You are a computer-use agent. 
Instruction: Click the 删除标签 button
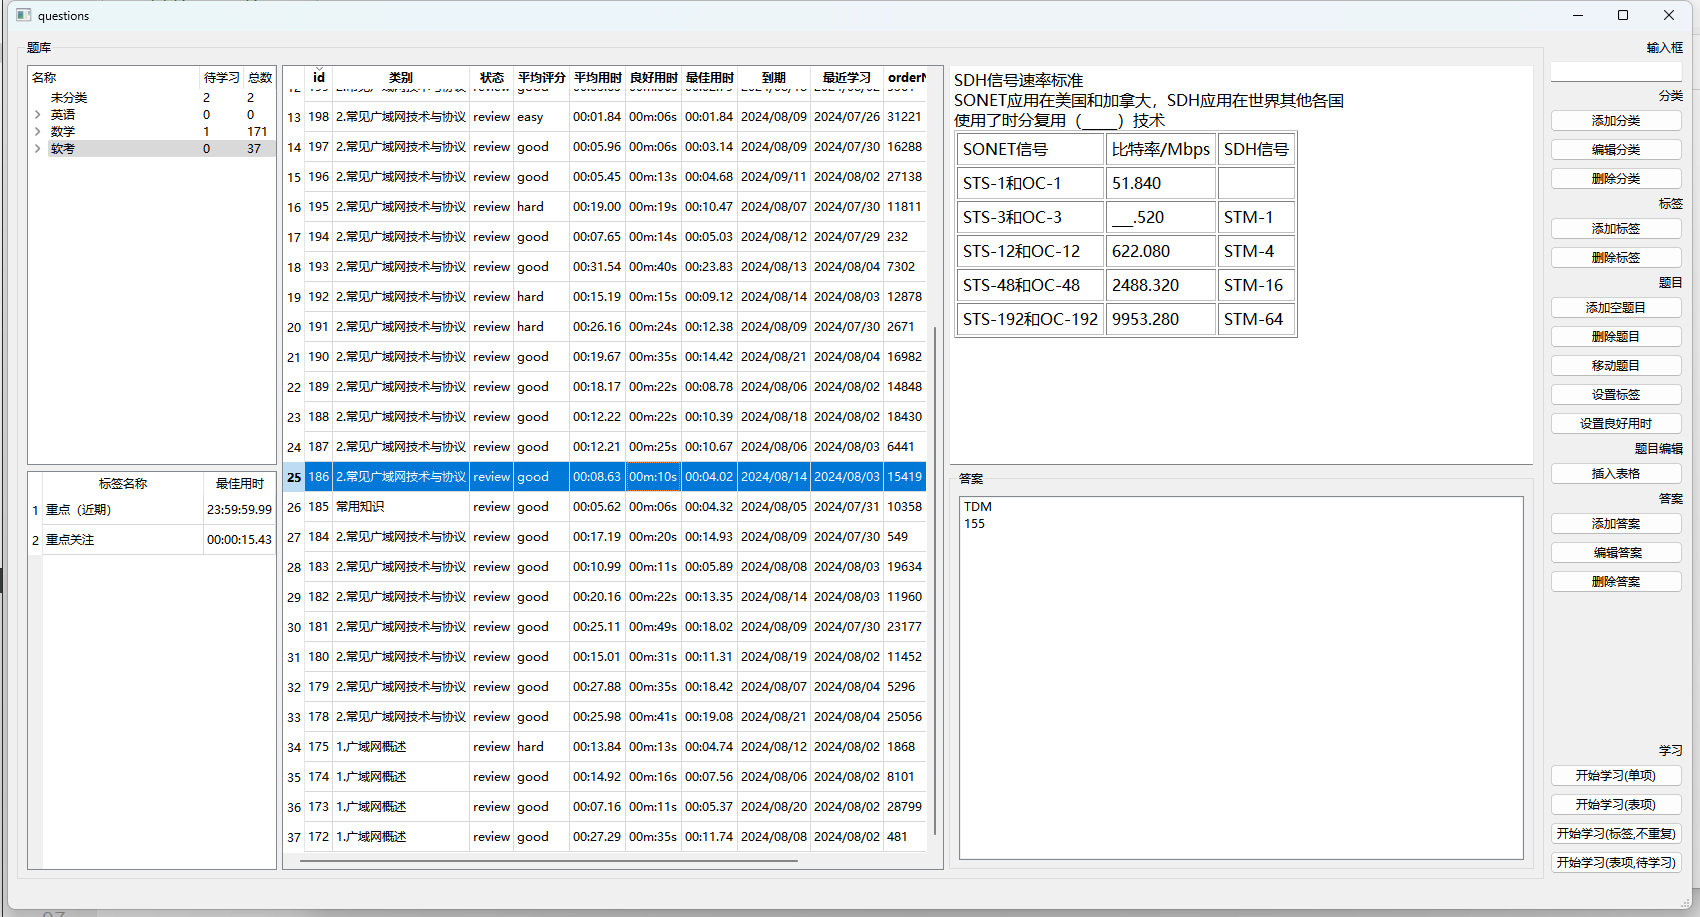pos(1616,258)
